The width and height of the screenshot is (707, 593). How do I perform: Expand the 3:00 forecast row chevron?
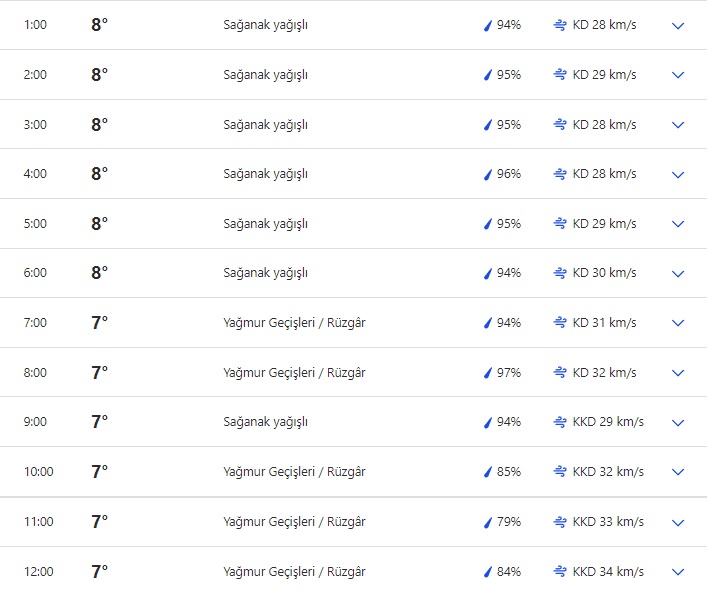pos(678,125)
